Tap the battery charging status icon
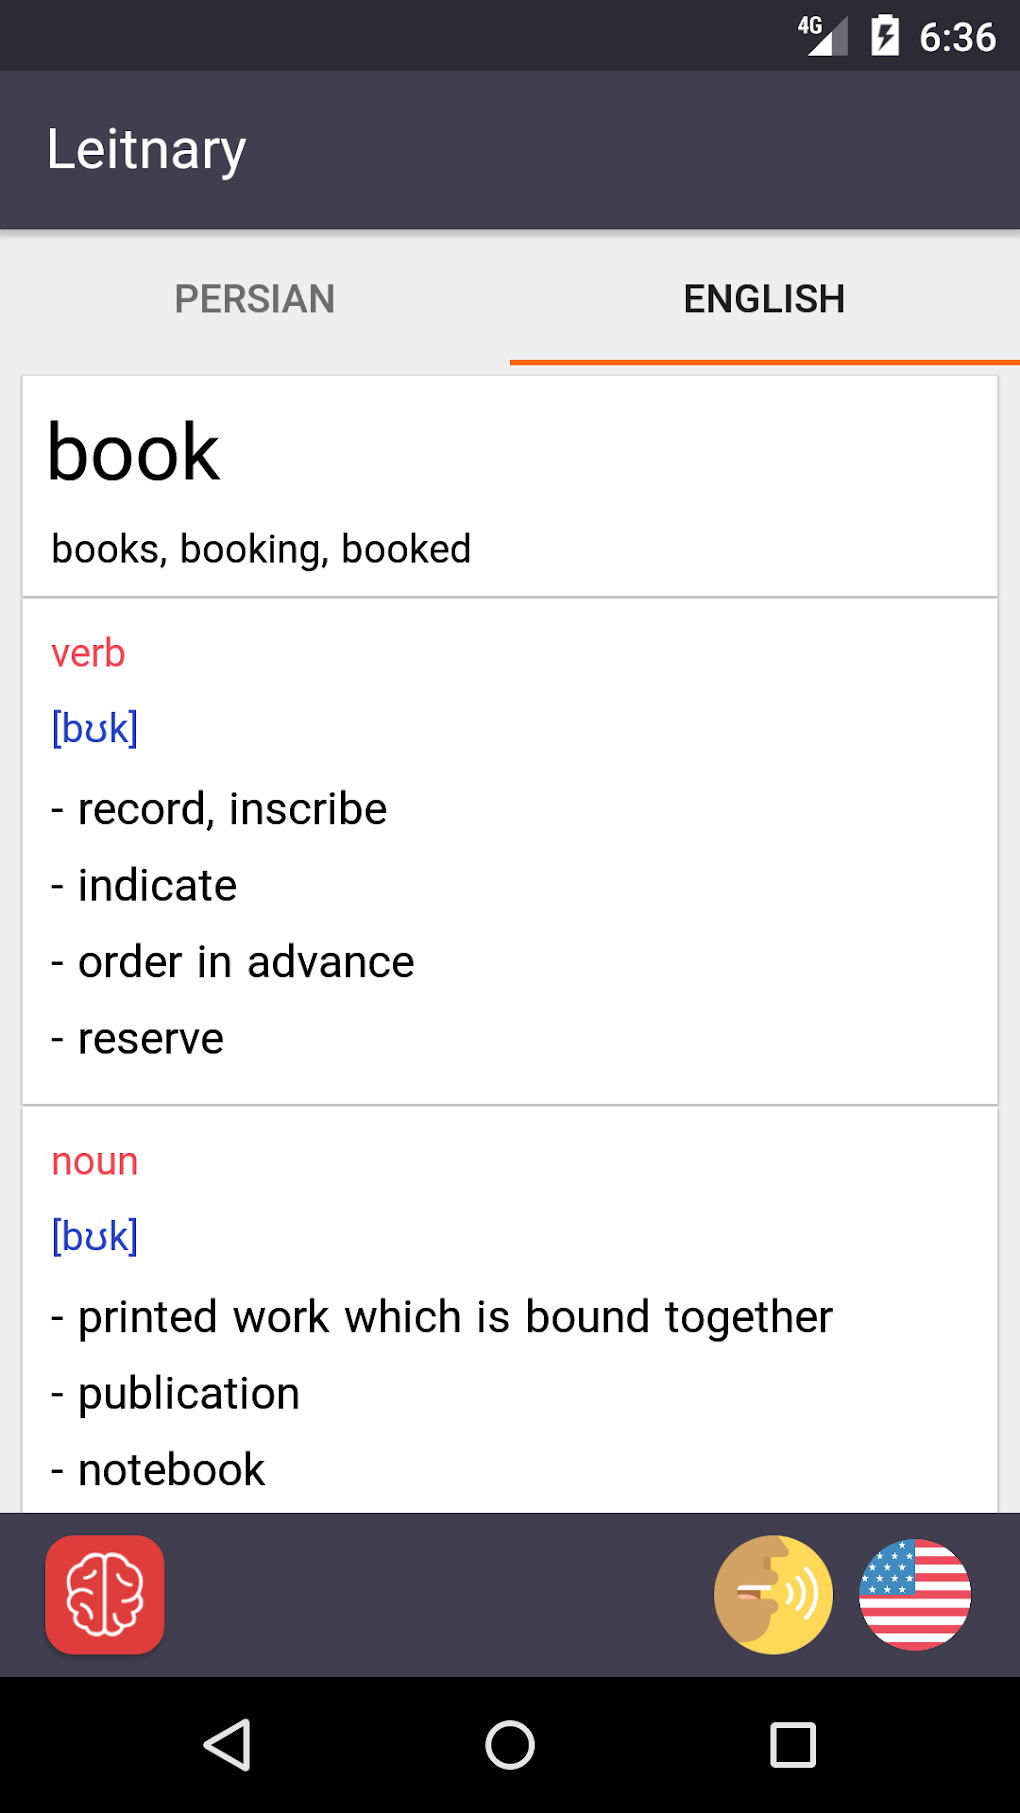Image resolution: width=1020 pixels, height=1813 pixels. tap(884, 36)
